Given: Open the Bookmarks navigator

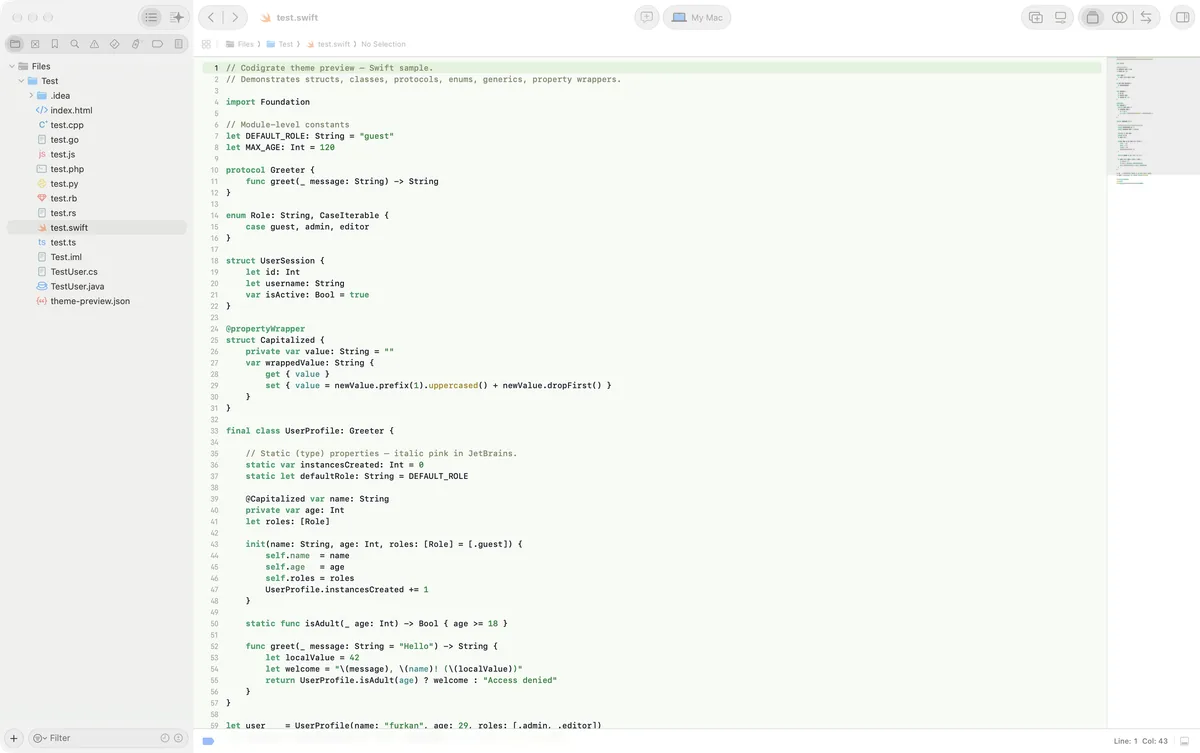Looking at the screenshot, I should pos(55,44).
